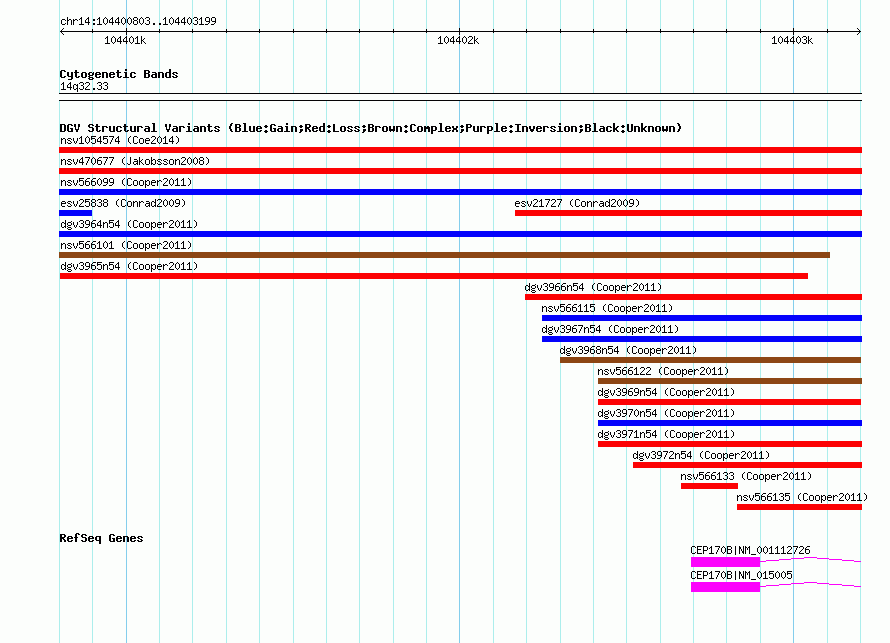Select the dgv3966n54 (Cooper2011) label

[x=593, y=287]
